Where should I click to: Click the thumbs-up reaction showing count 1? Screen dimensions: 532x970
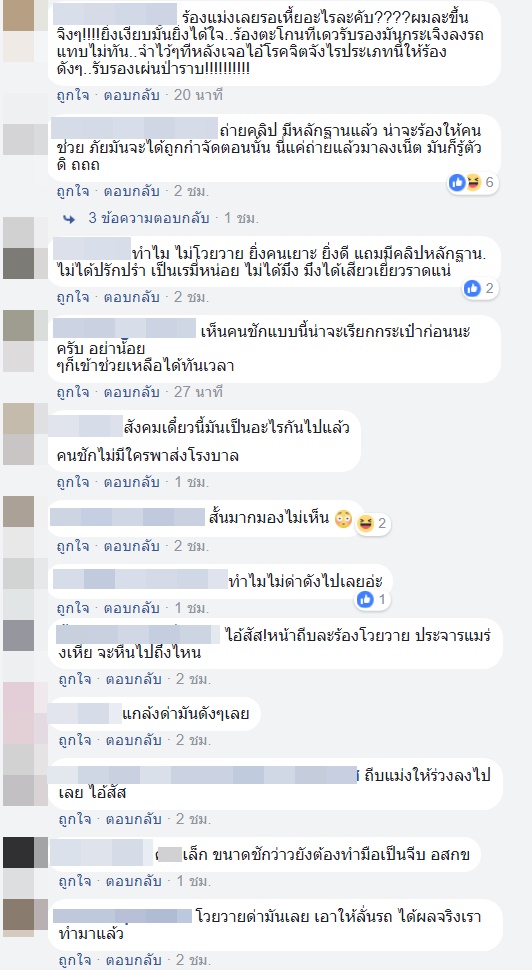365,599
